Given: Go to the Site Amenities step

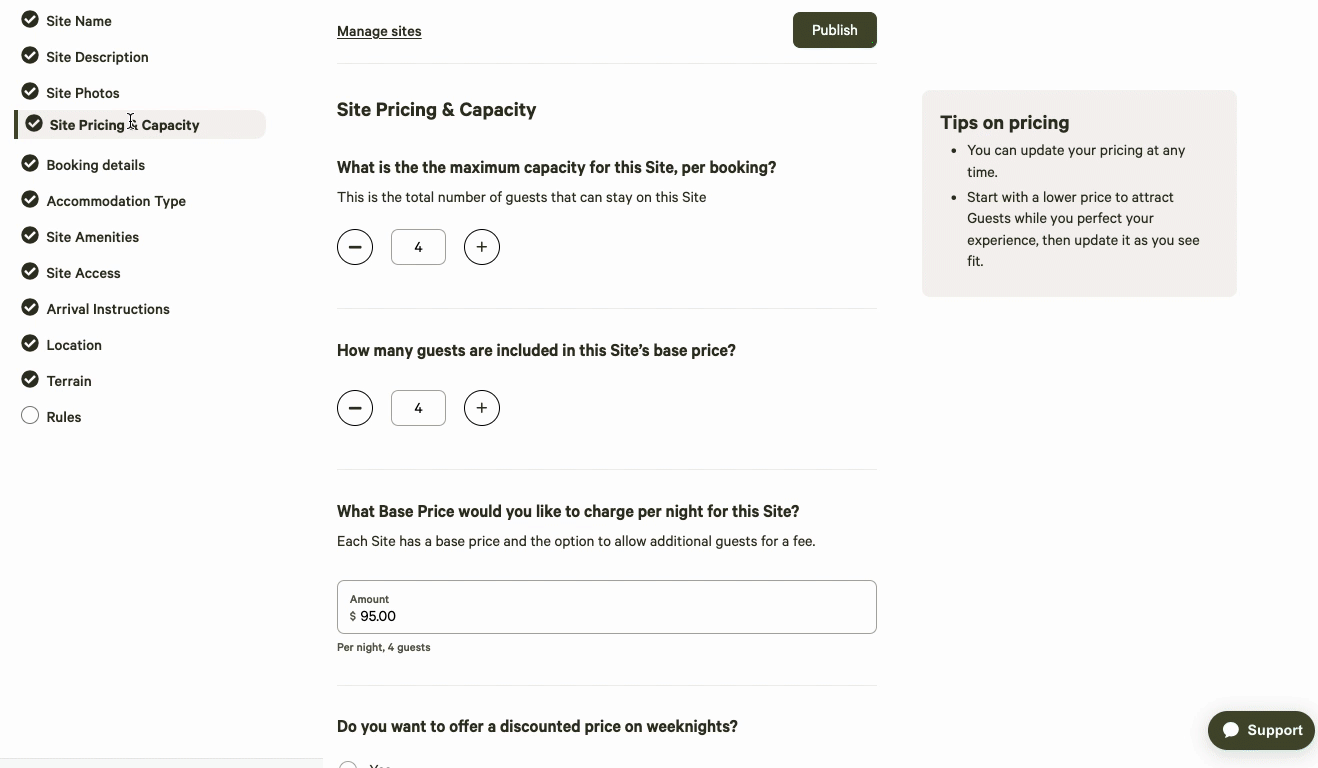Looking at the screenshot, I should pos(93,237).
